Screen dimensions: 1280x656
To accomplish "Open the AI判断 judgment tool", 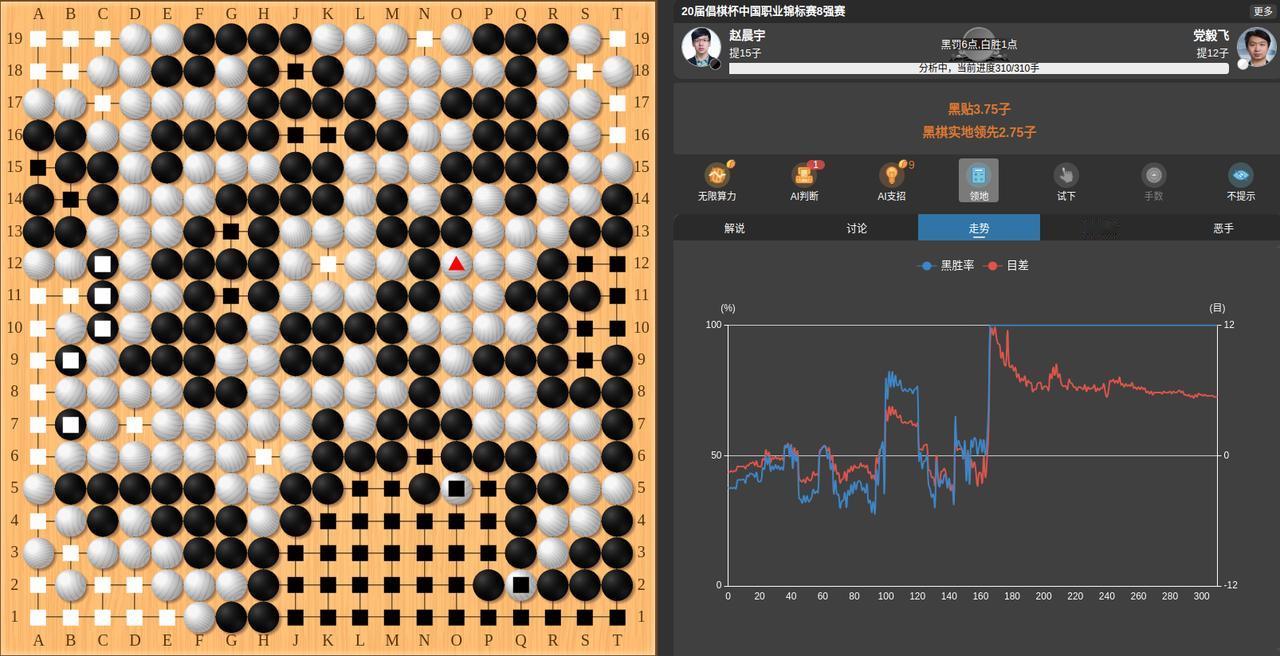I will [805, 182].
